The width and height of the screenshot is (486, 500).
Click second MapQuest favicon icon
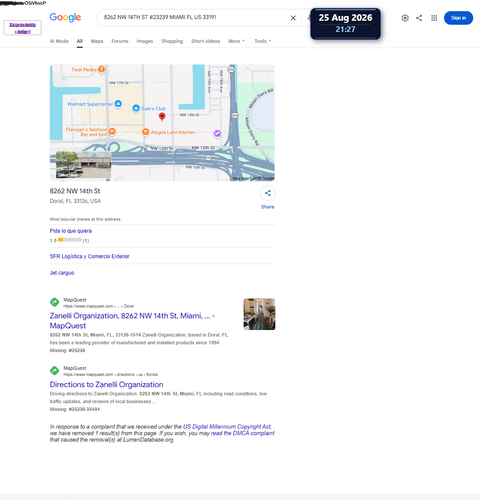54,370
